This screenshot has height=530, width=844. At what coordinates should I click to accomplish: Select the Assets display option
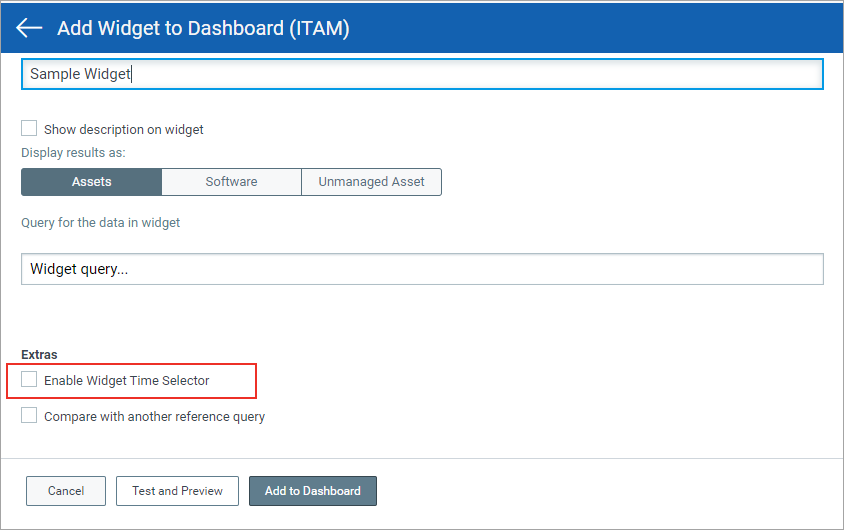pyautogui.click(x=91, y=182)
